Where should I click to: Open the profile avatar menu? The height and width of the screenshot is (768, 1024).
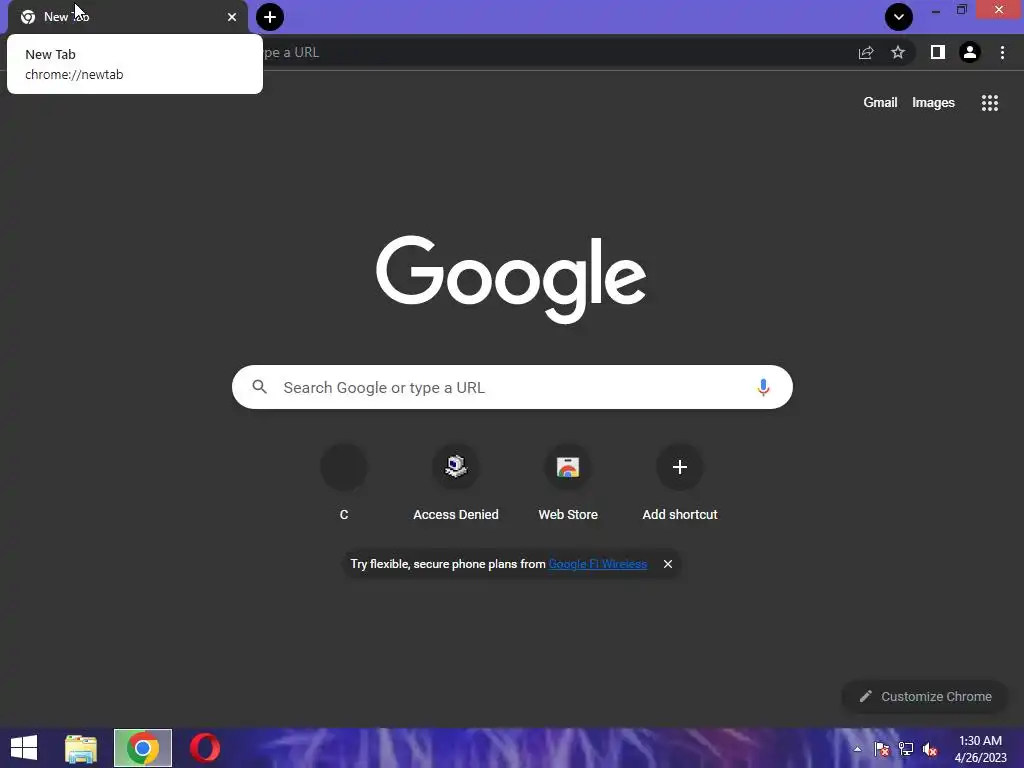[970, 52]
